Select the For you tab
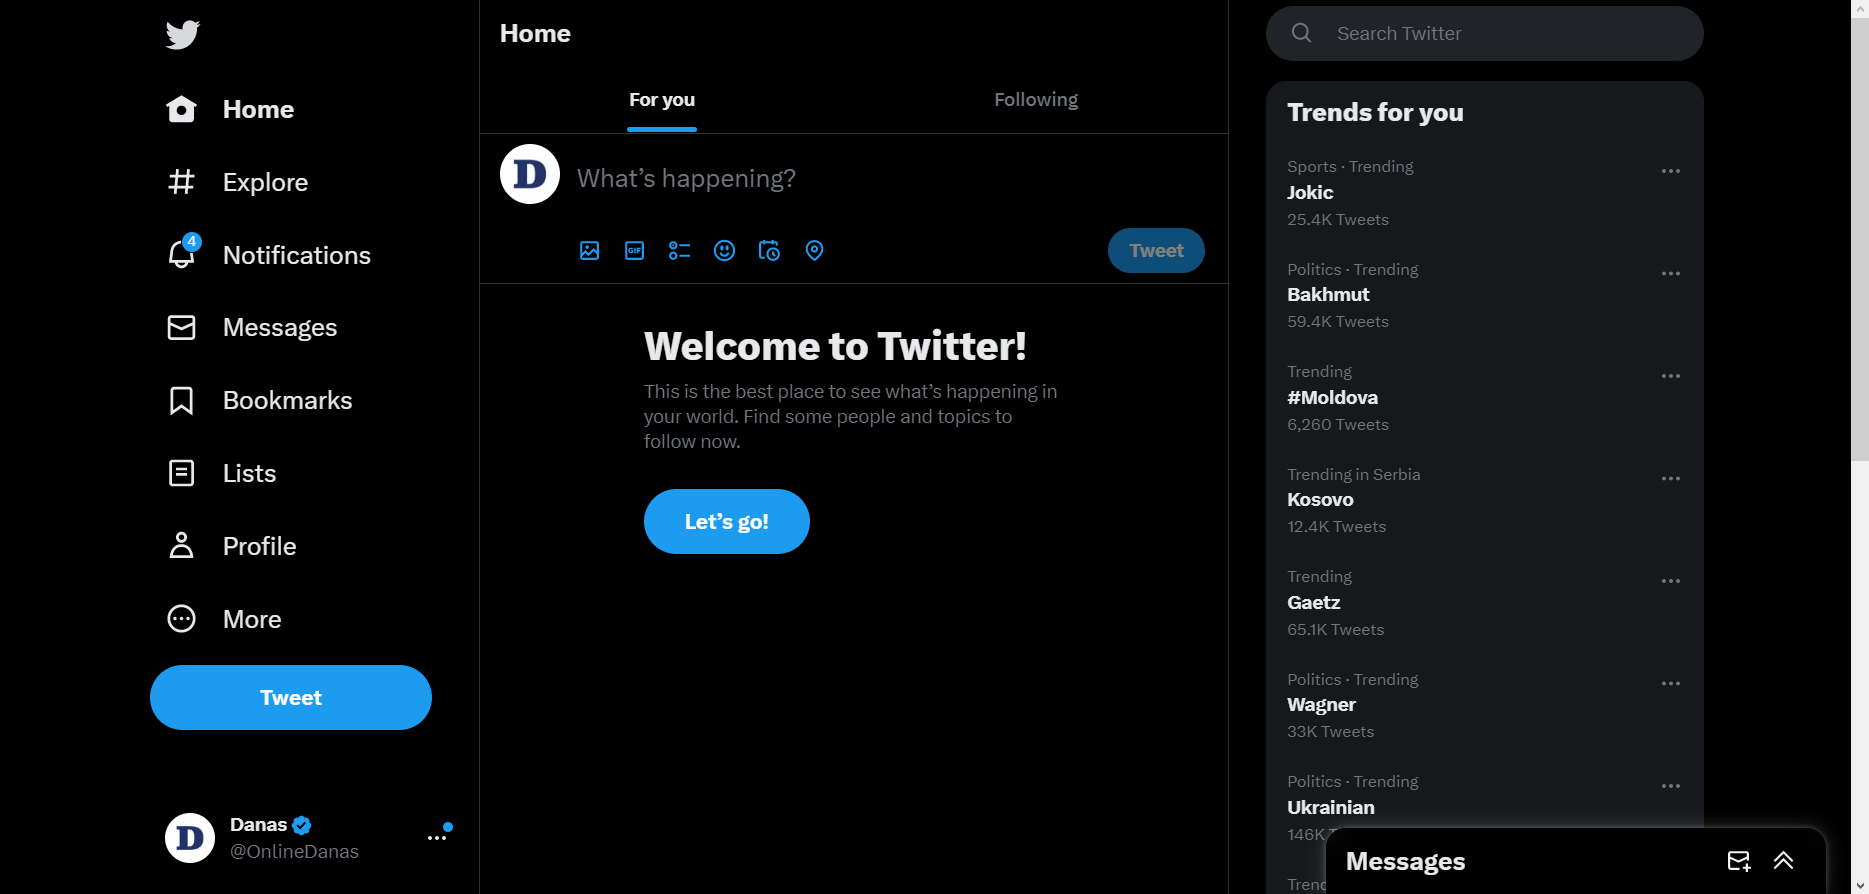1869x894 pixels. pyautogui.click(x=661, y=100)
